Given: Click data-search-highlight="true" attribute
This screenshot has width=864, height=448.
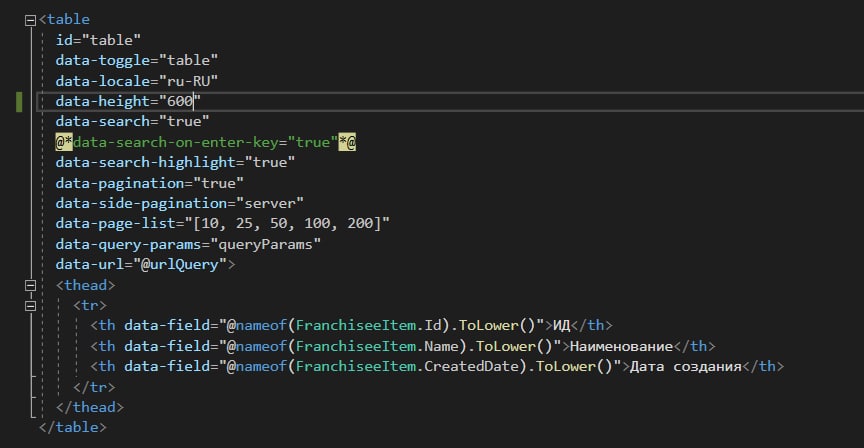Looking at the screenshot, I should tap(175, 163).
